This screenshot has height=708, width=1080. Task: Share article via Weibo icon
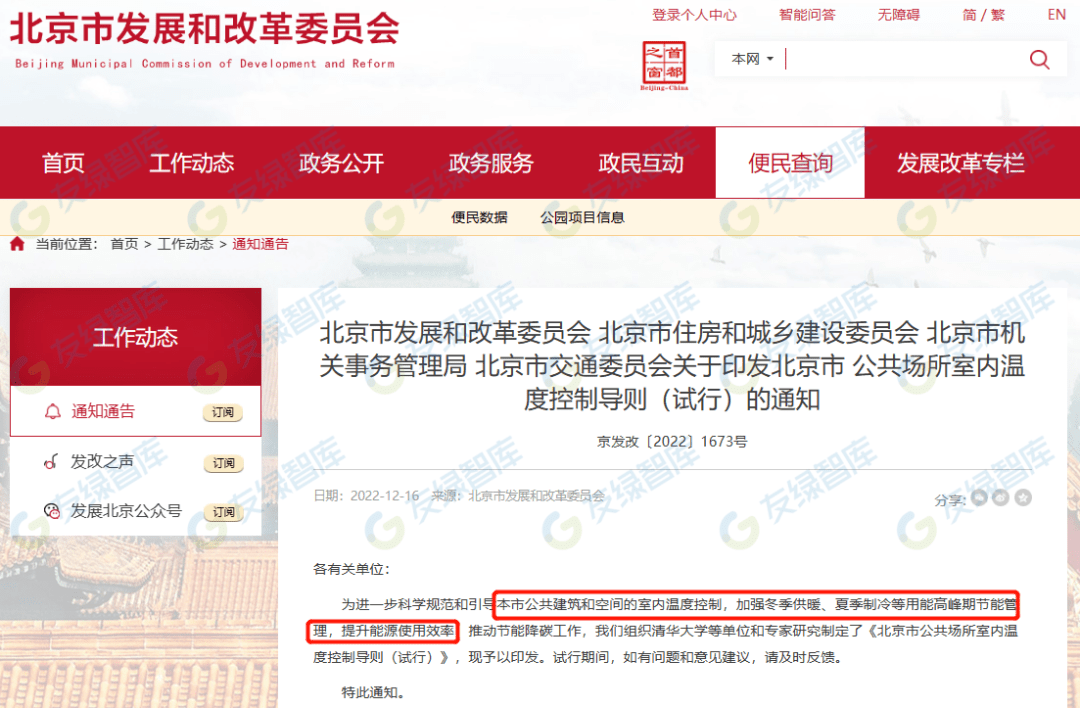tap(1001, 497)
